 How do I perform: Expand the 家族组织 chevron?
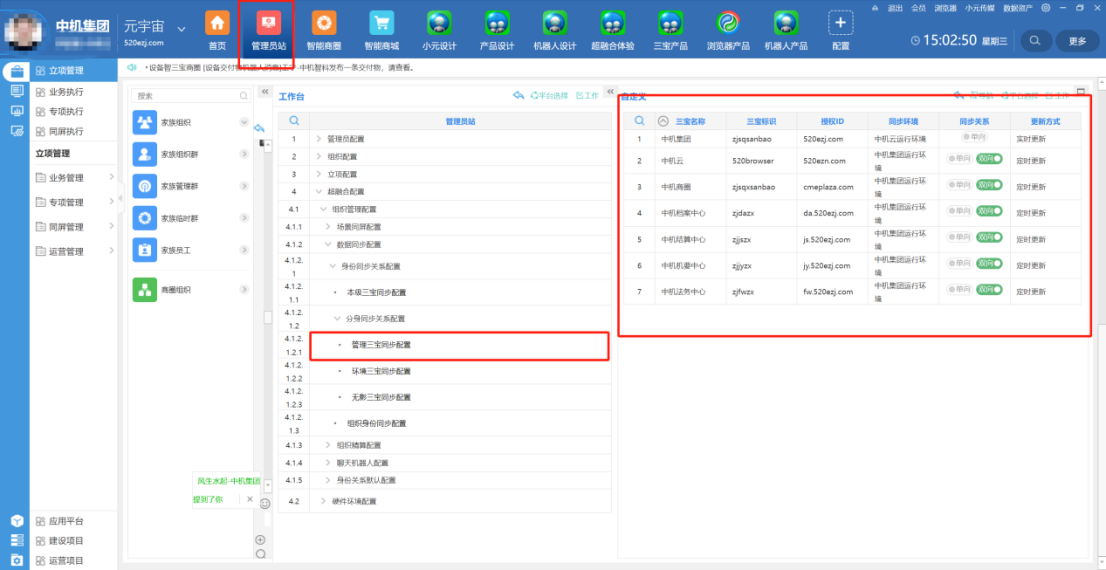[244, 122]
